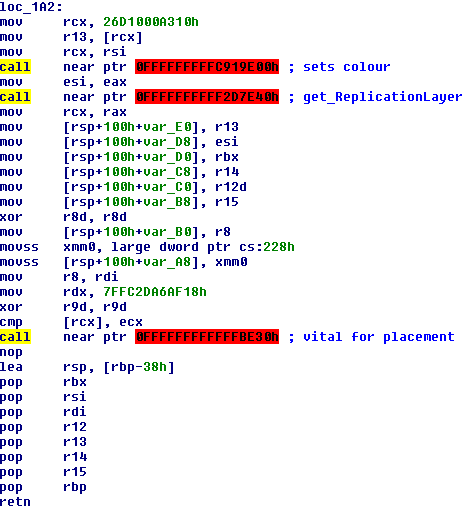Click the call mnemonic on 'vital for placement' line
Viewport: 465px width, 510px height.
point(15,337)
